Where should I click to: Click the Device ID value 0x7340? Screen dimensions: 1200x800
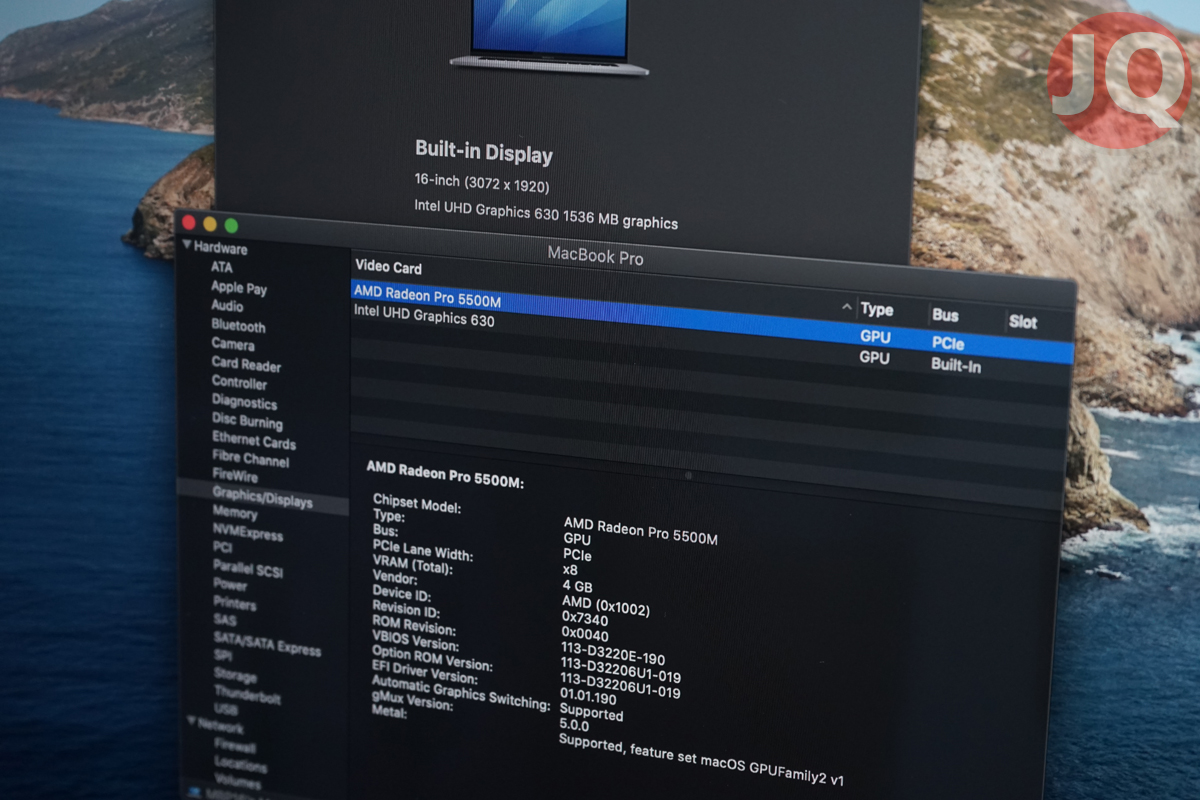point(585,619)
